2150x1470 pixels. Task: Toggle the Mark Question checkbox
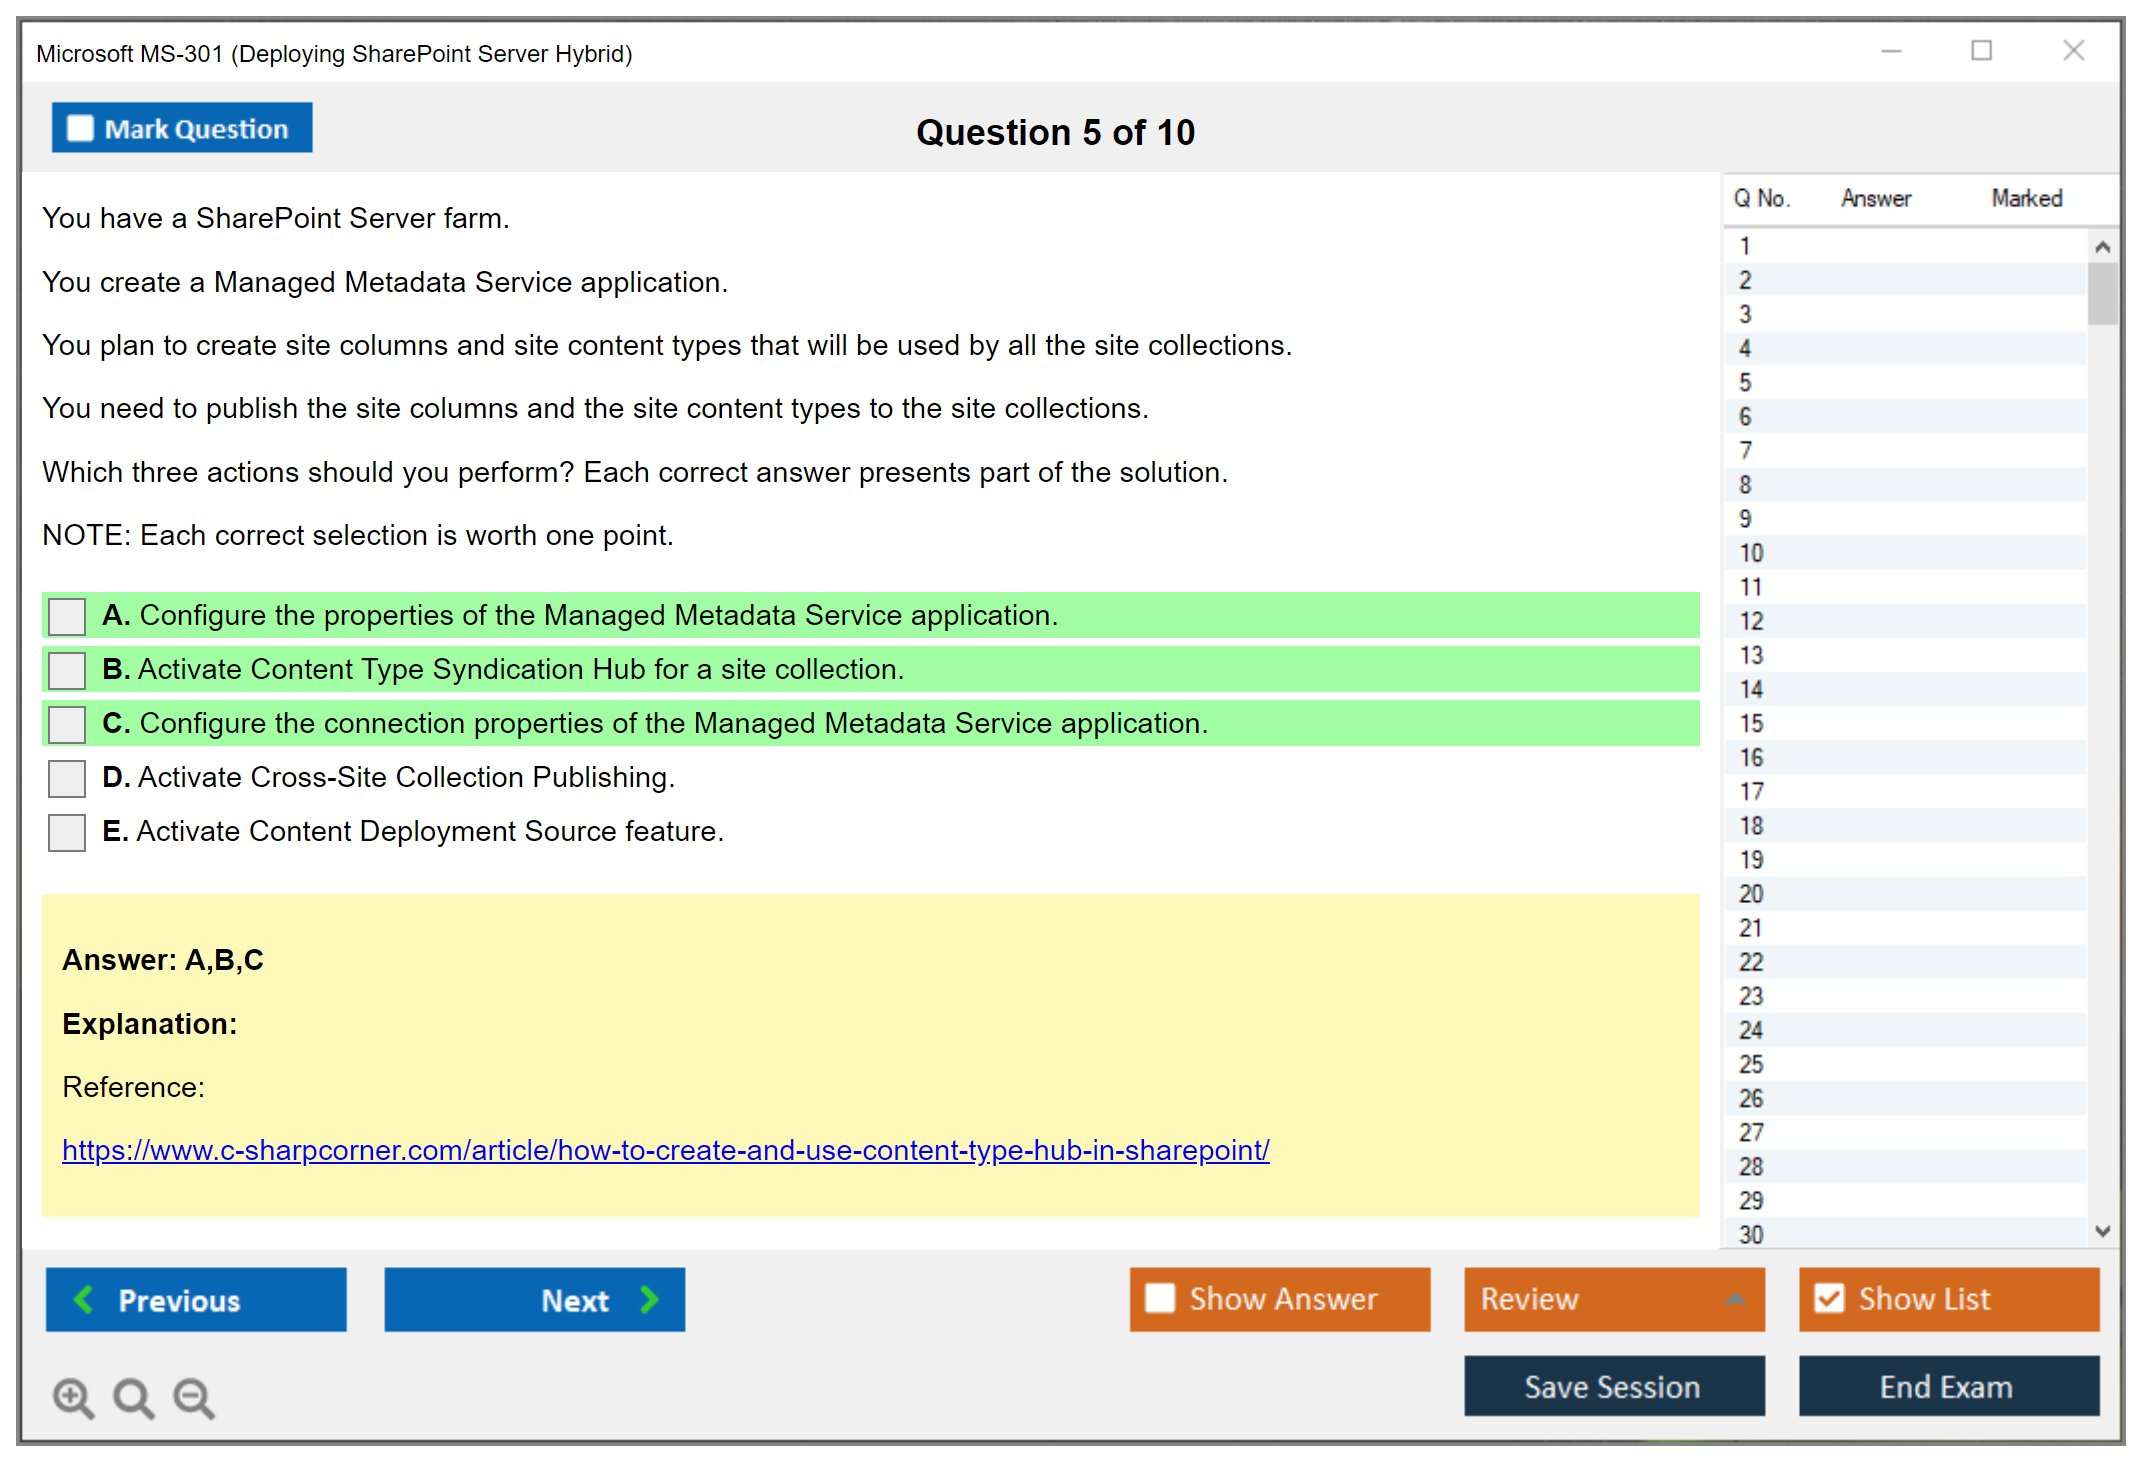click(80, 128)
